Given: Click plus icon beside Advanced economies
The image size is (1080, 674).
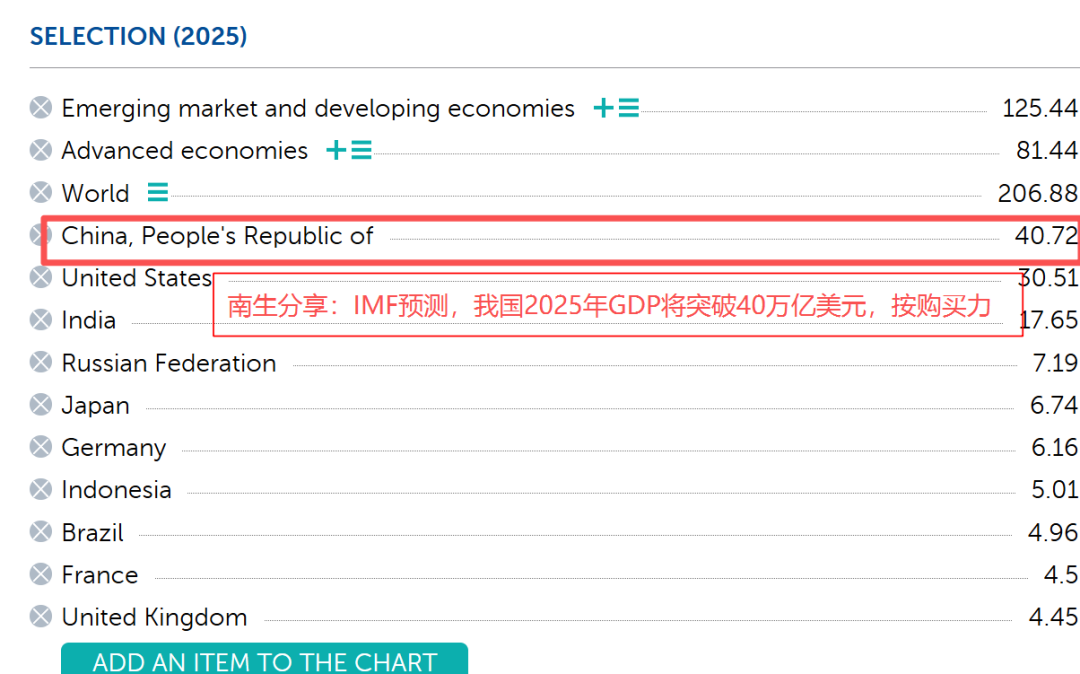Looking at the screenshot, I should click(336, 151).
